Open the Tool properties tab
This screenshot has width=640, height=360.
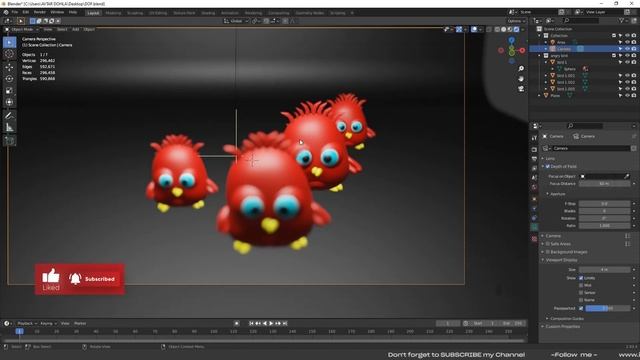[534, 138]
